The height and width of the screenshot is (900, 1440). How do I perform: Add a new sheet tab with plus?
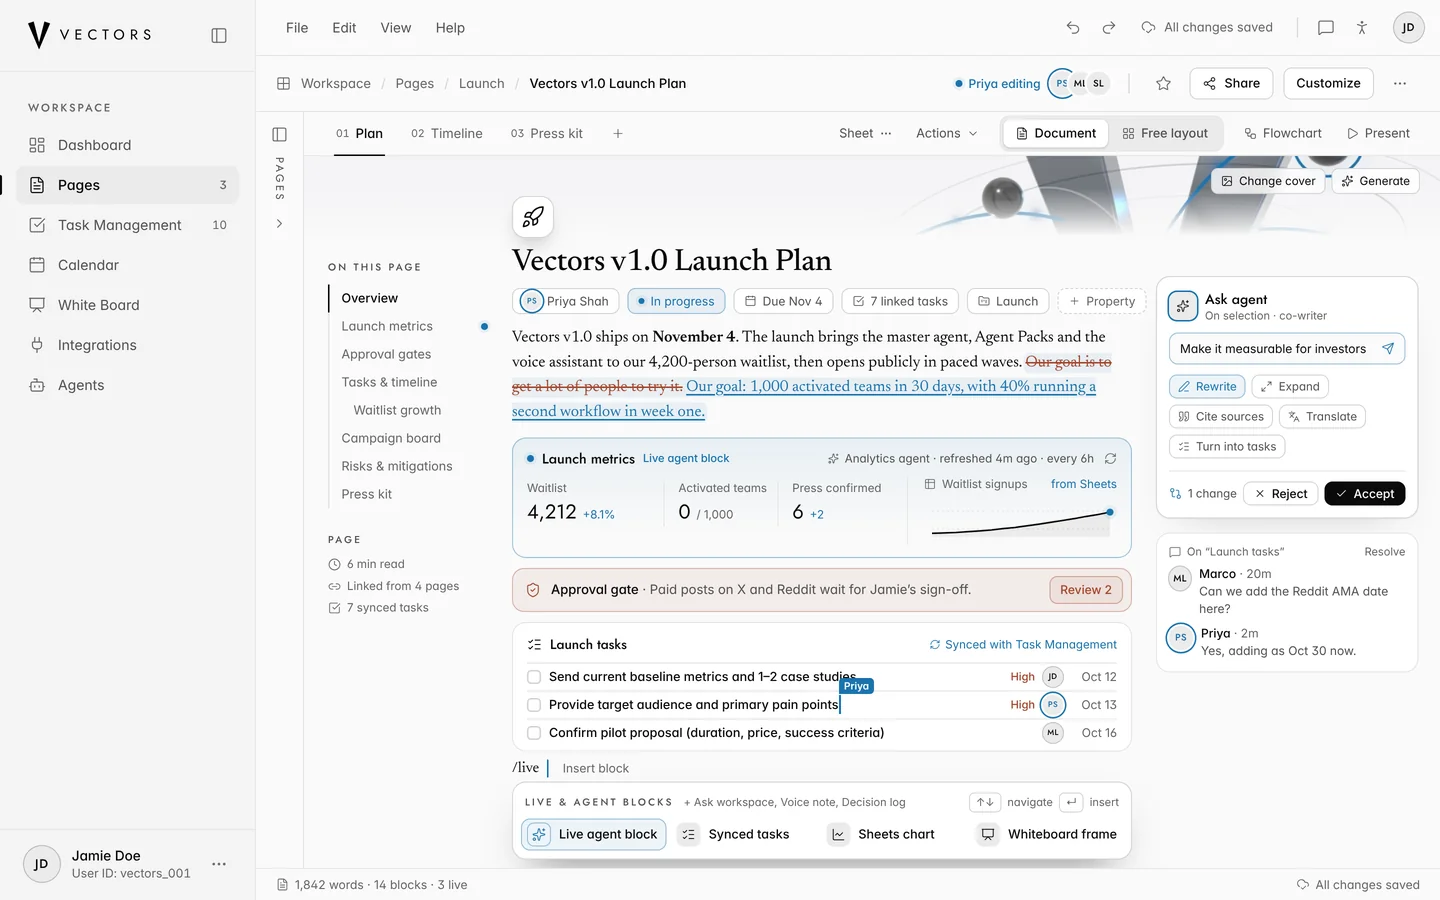(x=618, y=134)
